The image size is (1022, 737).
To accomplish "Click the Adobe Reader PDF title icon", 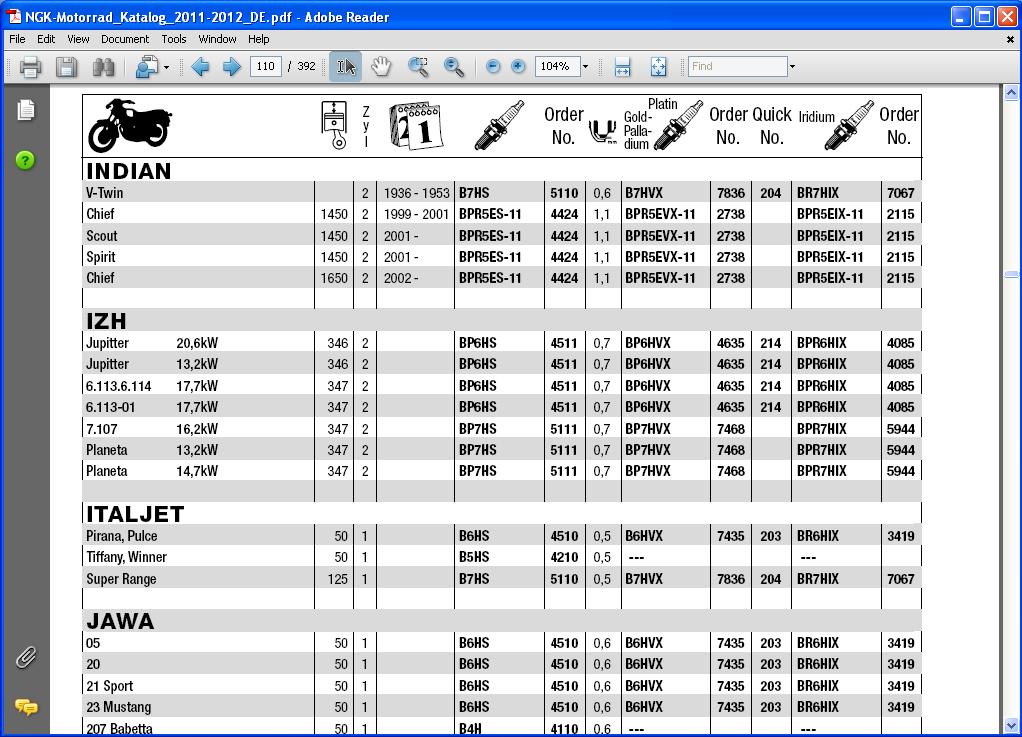I will coord(14,17).
